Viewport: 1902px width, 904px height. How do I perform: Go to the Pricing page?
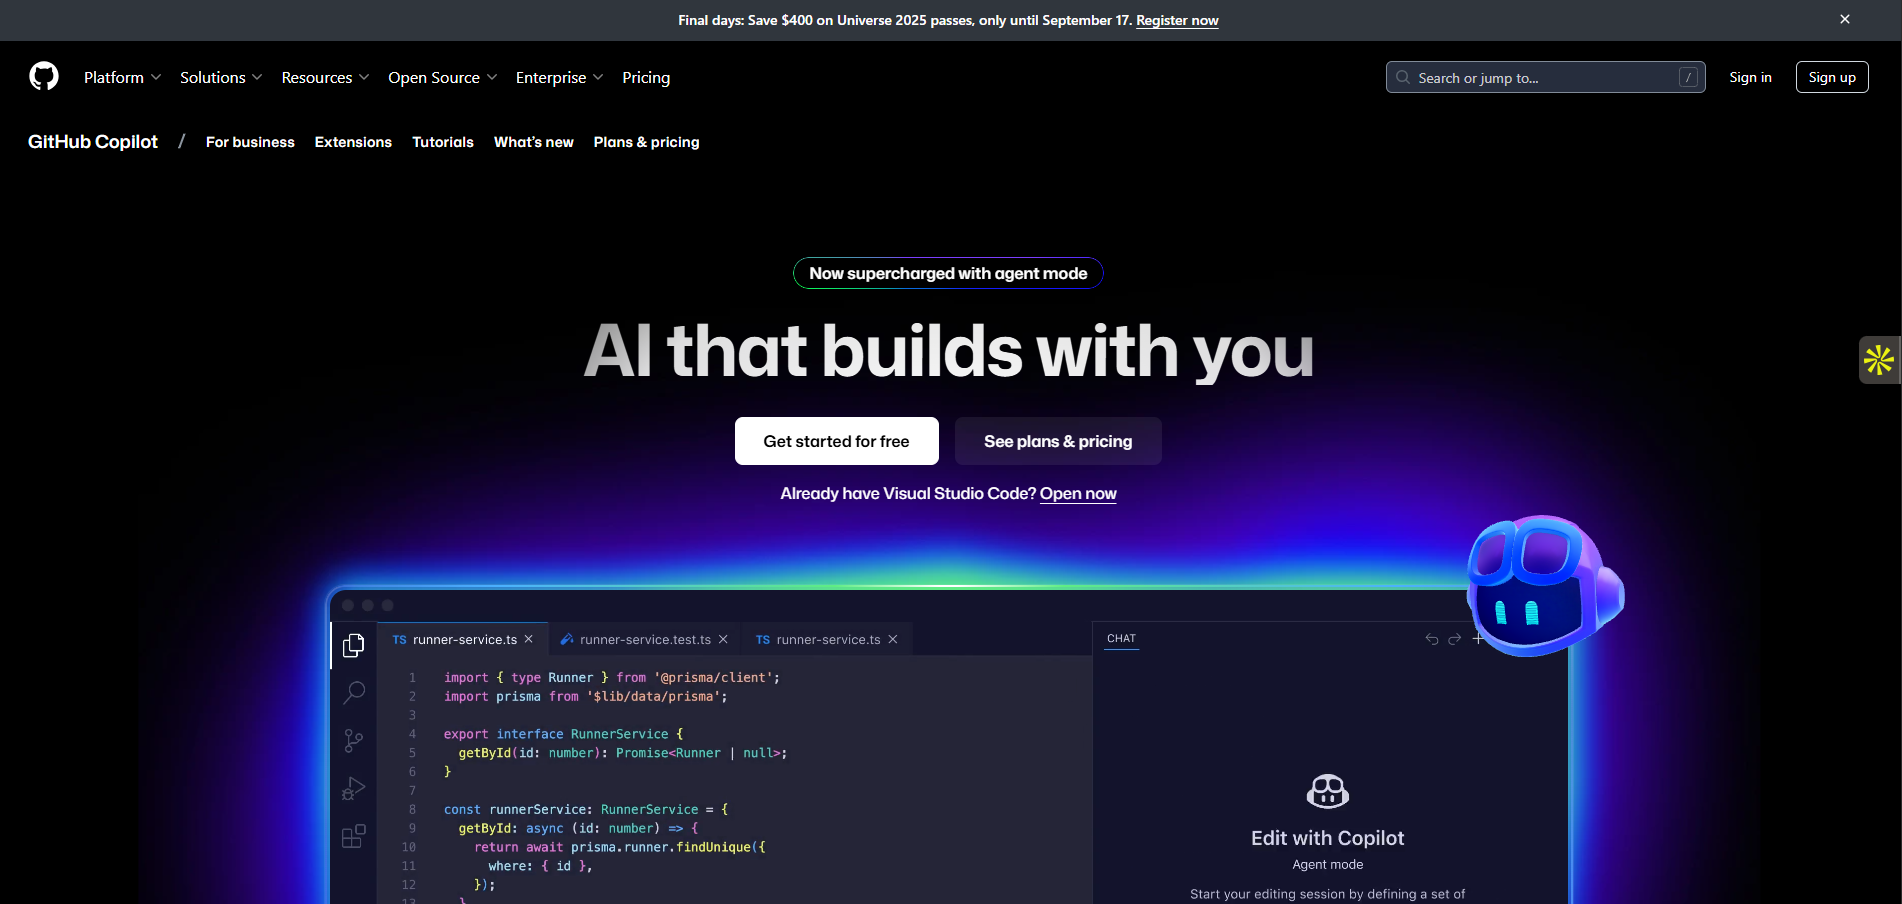(x=646, y=77)
